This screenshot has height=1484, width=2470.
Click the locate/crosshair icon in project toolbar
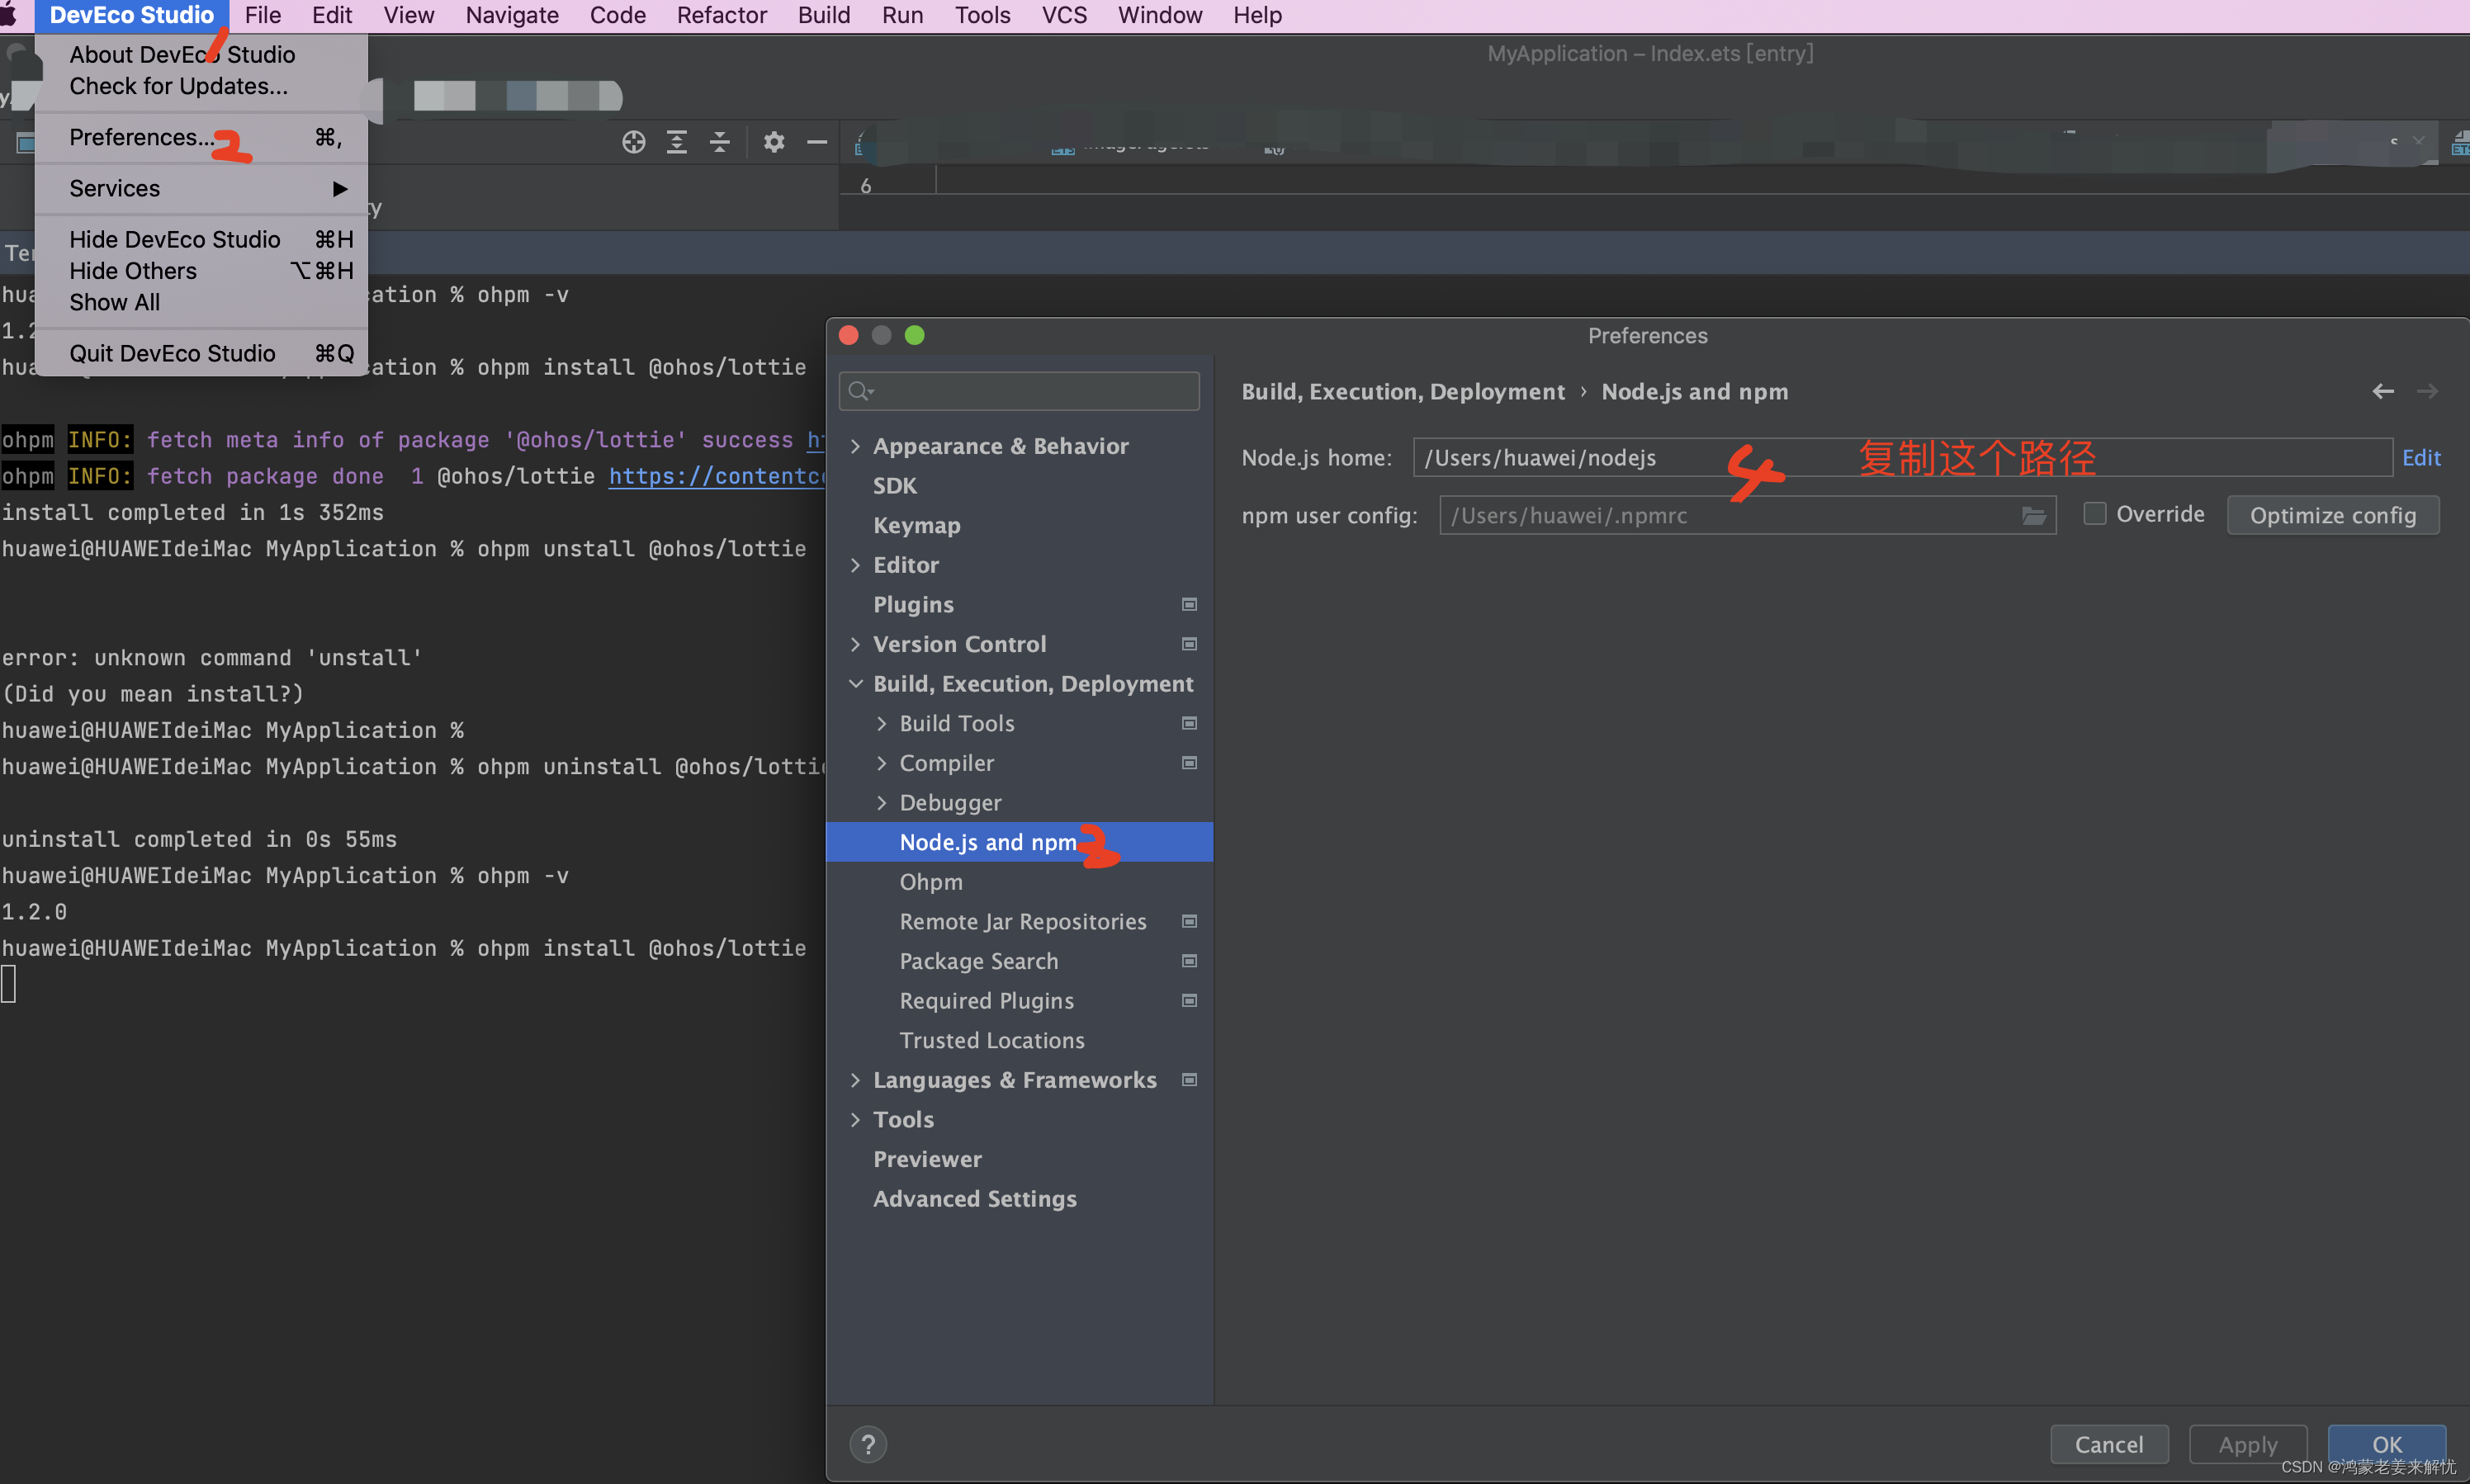(x=633, y=142)
